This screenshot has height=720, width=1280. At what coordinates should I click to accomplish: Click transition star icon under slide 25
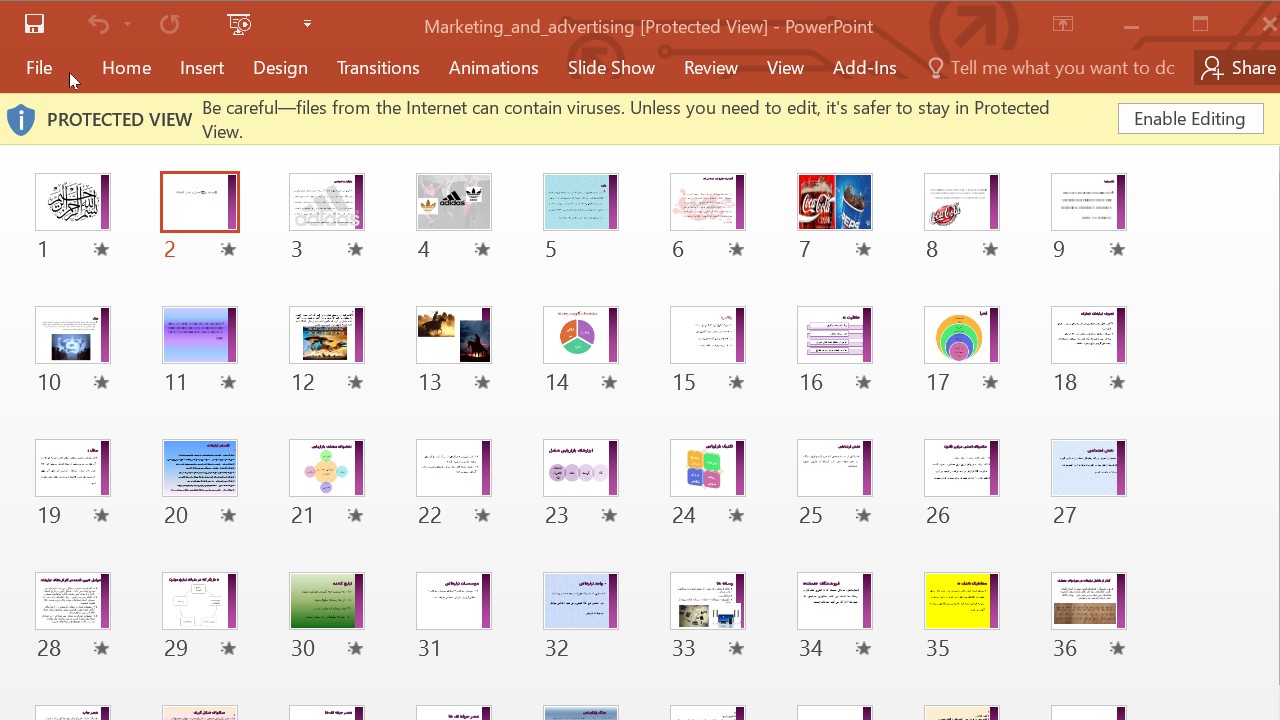pos(863,516)
